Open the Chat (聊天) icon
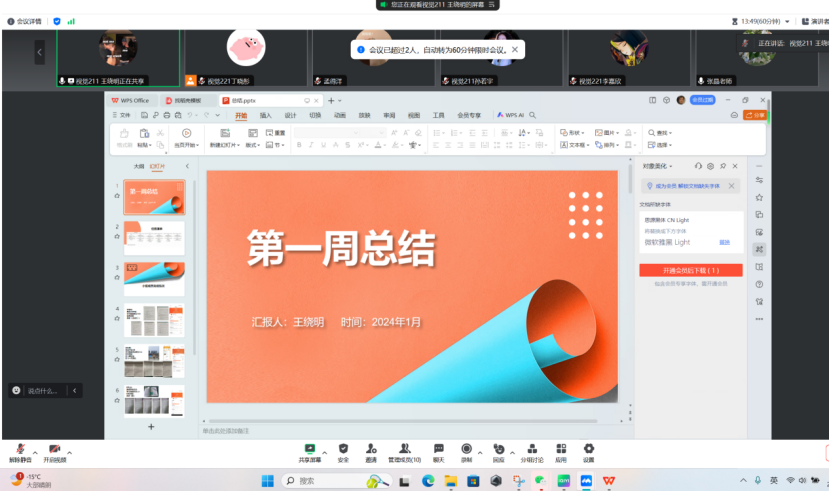The width and height of the screenshot is (829, 491). click(438, 450)
